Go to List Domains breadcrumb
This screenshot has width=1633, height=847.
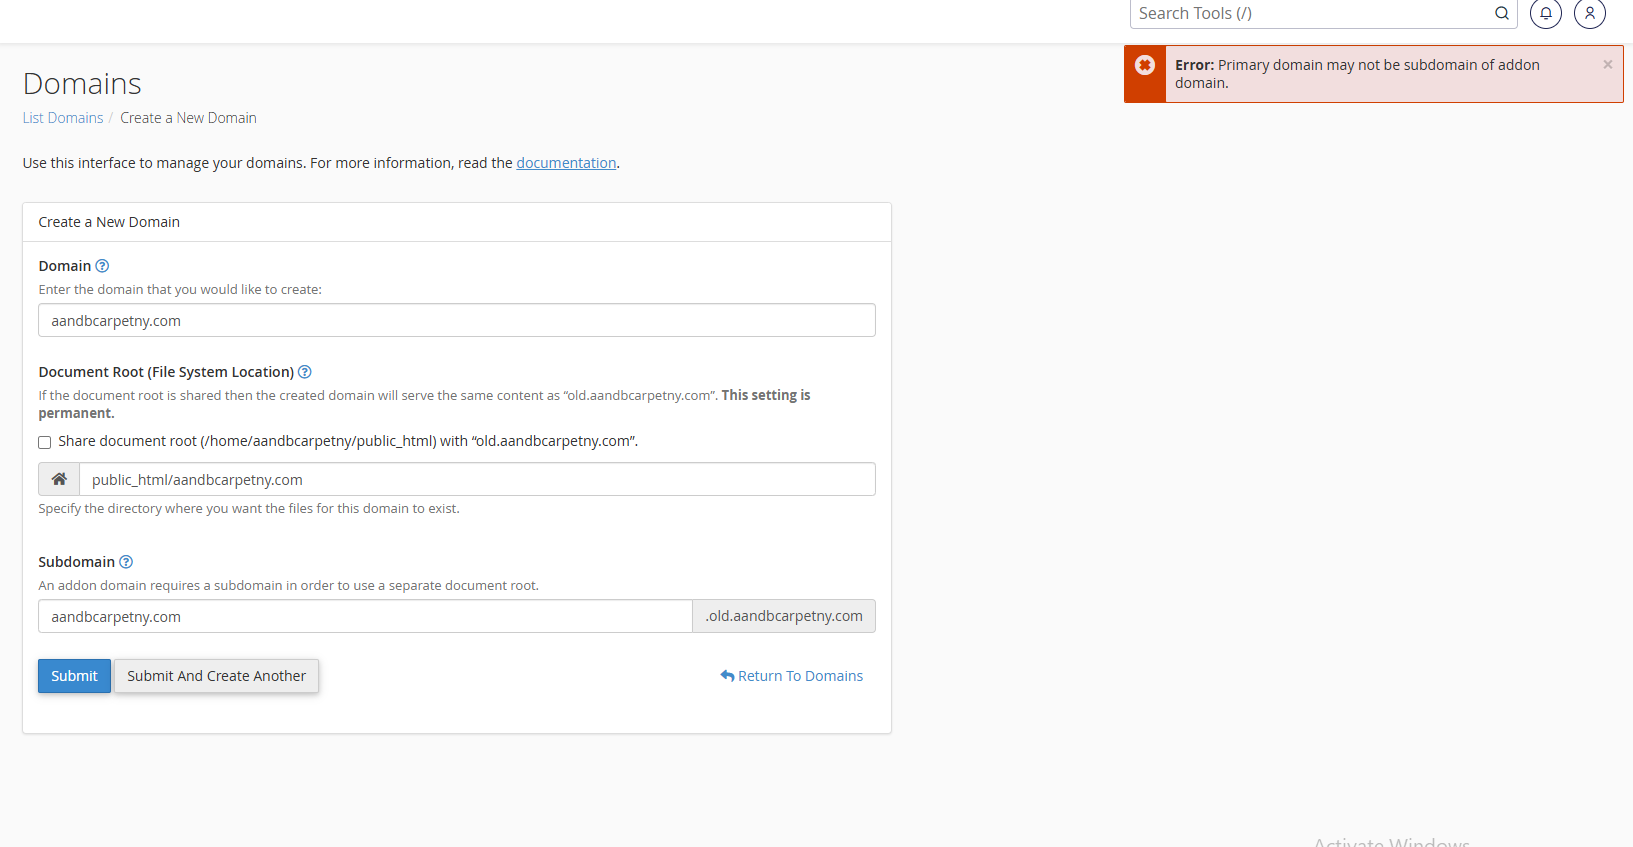click(63, 118)
